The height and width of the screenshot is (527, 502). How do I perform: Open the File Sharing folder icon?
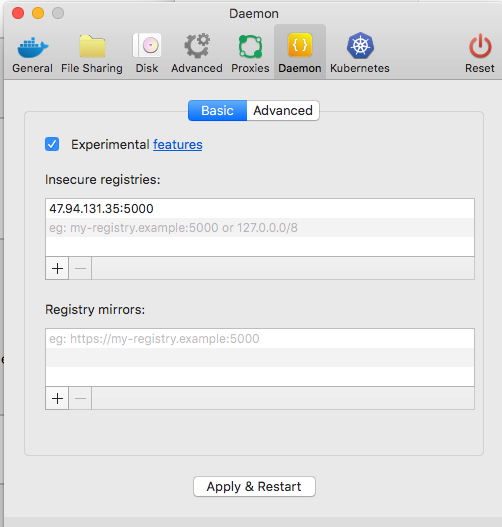(92, 46)
